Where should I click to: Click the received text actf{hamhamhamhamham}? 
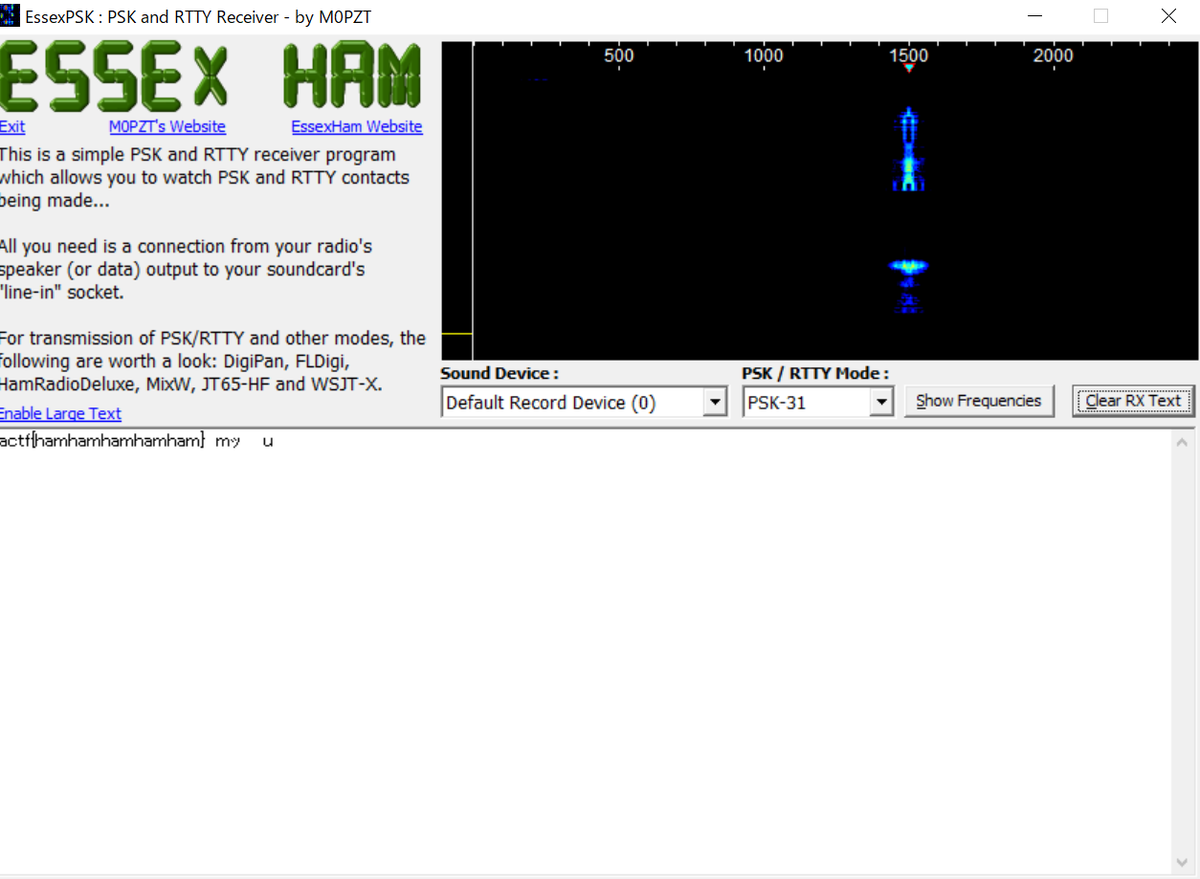[103, 441]
